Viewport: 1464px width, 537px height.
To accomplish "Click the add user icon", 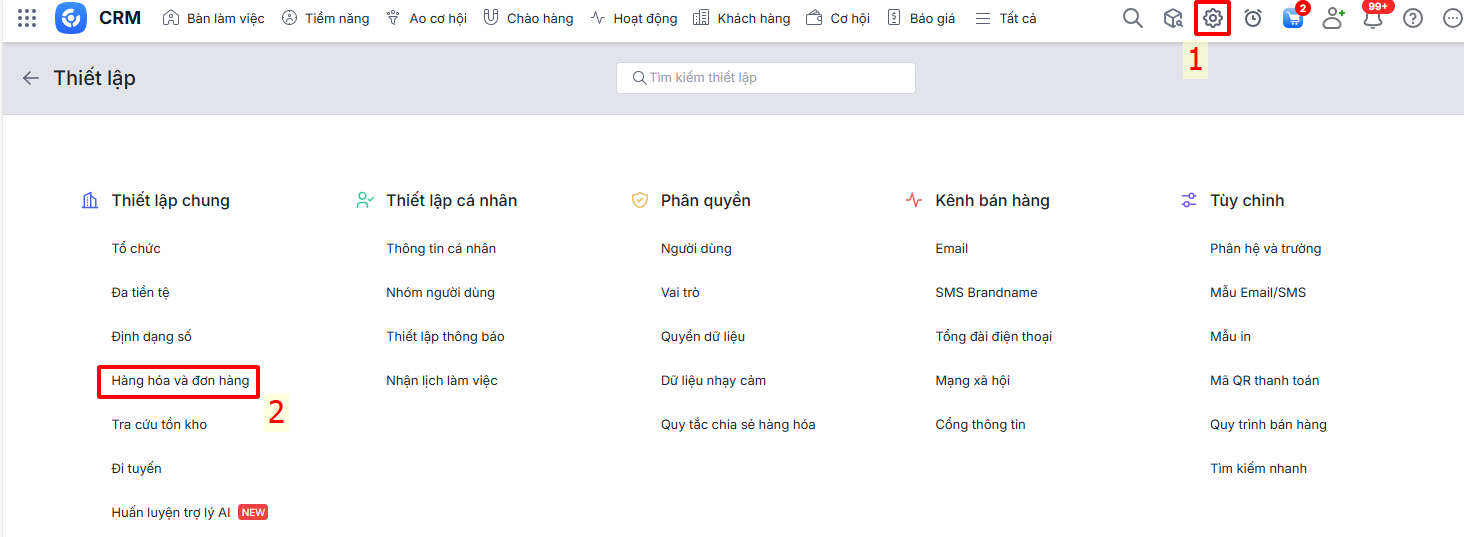I will click(1333, 18).
